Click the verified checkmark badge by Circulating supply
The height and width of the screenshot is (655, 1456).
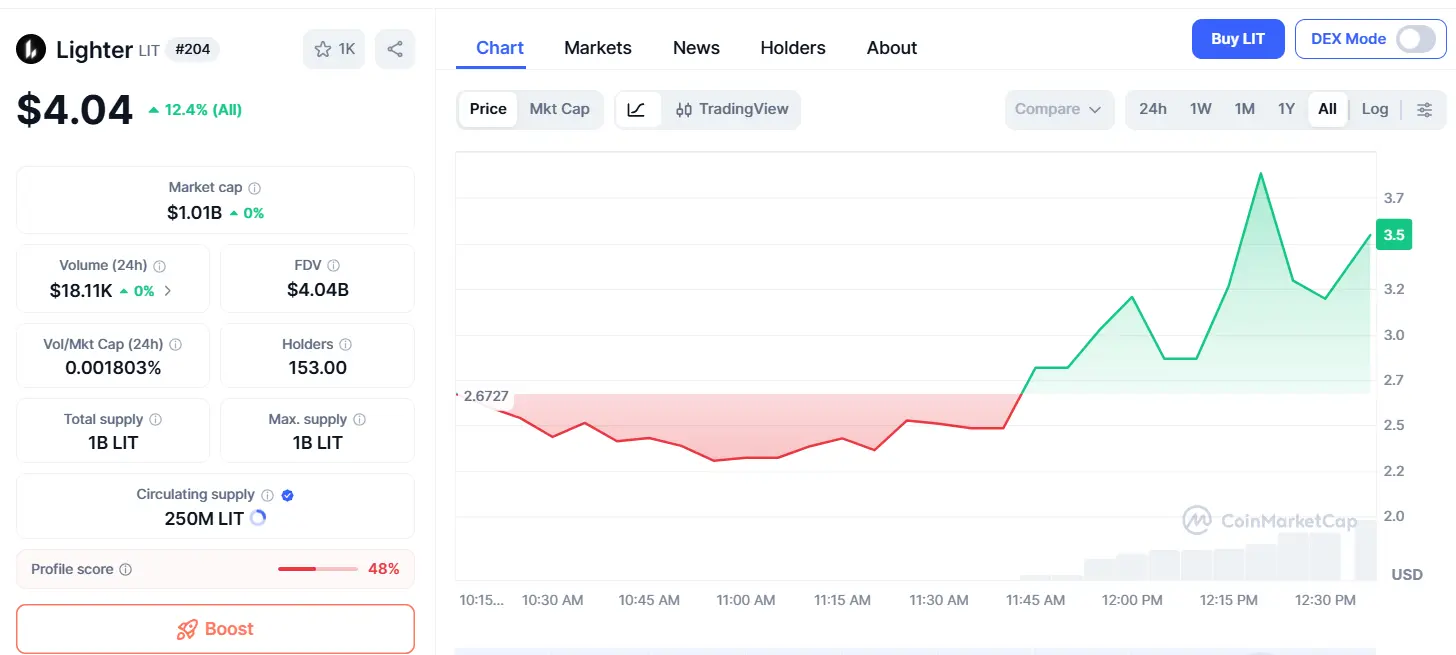click(288, 495)
